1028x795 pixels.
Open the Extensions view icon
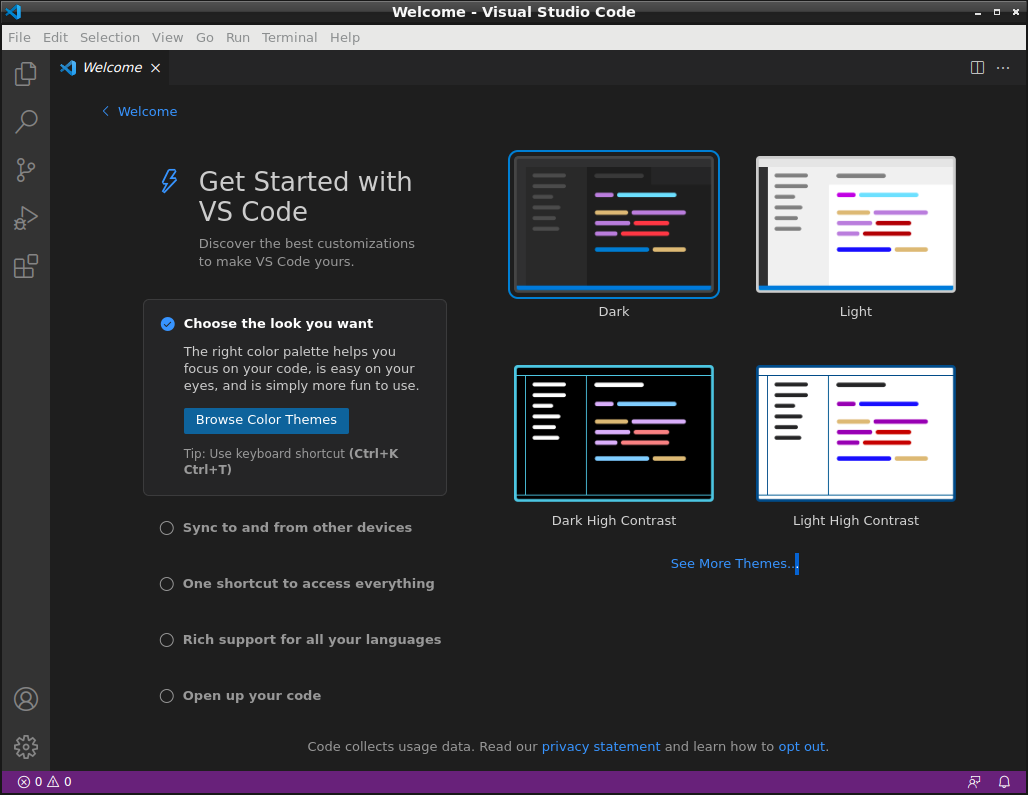25,266
